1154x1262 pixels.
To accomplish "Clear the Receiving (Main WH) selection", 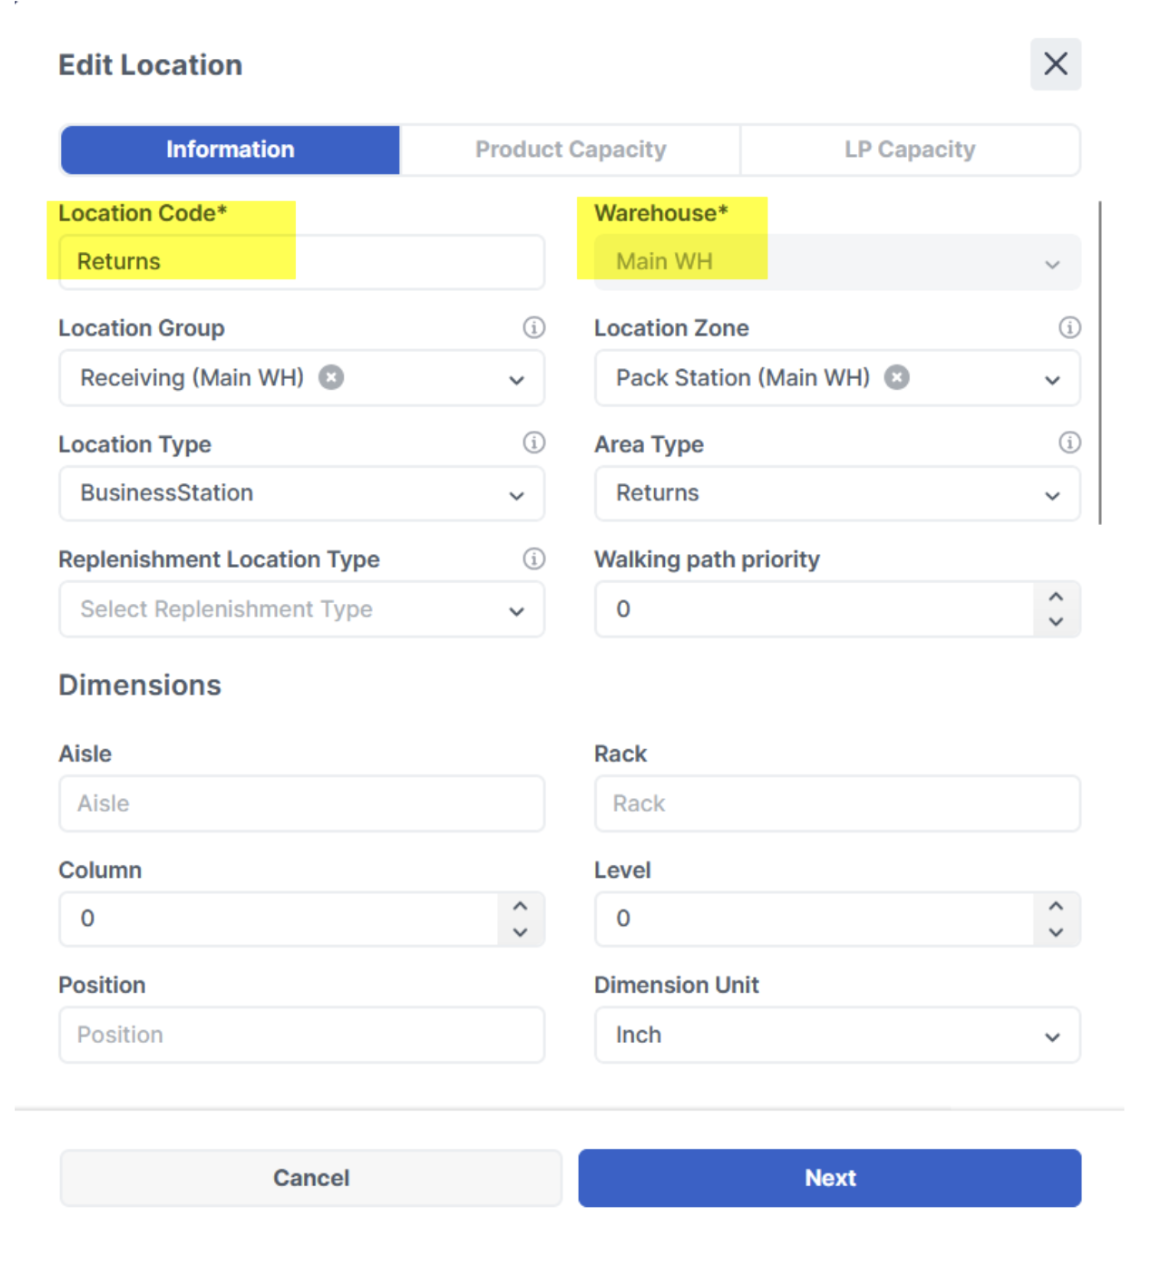I will (331, 377).
